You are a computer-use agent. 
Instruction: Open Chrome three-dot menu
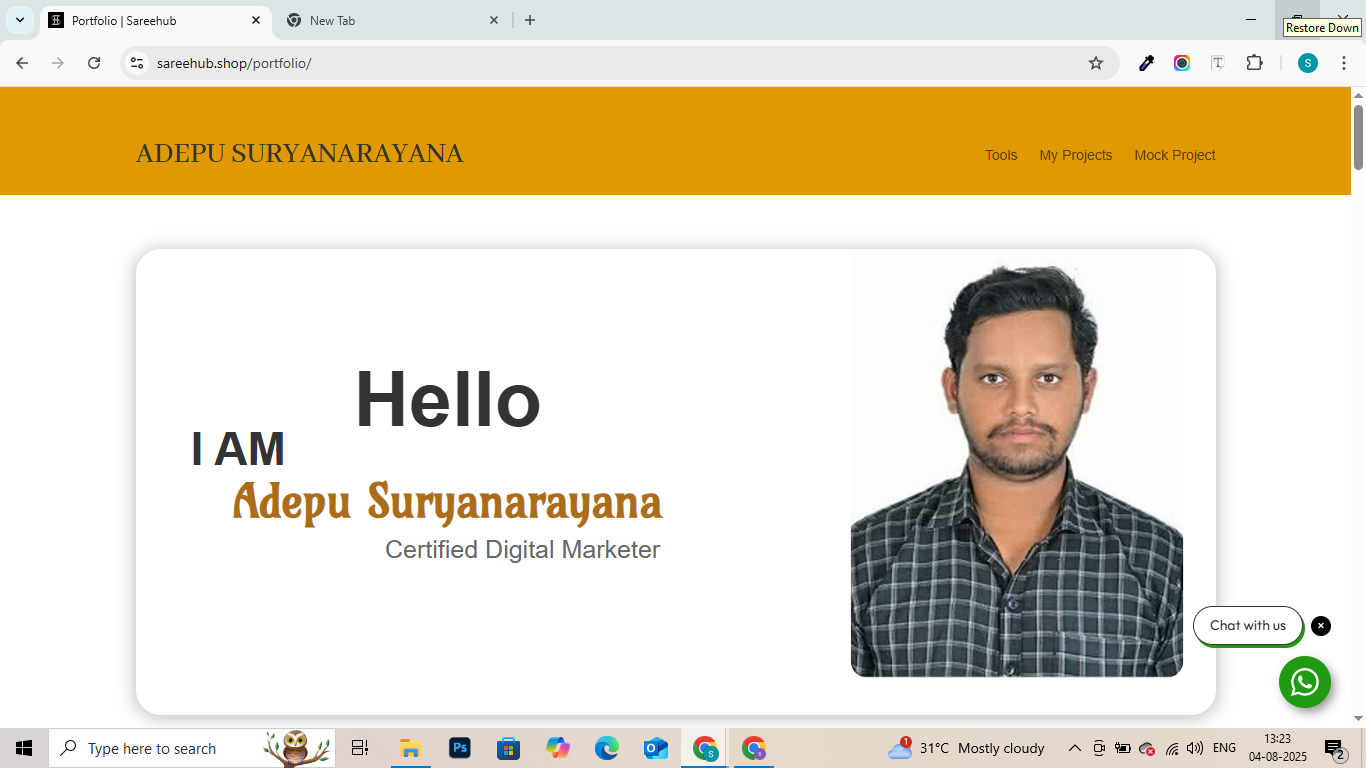click(x=1344, y=63)
